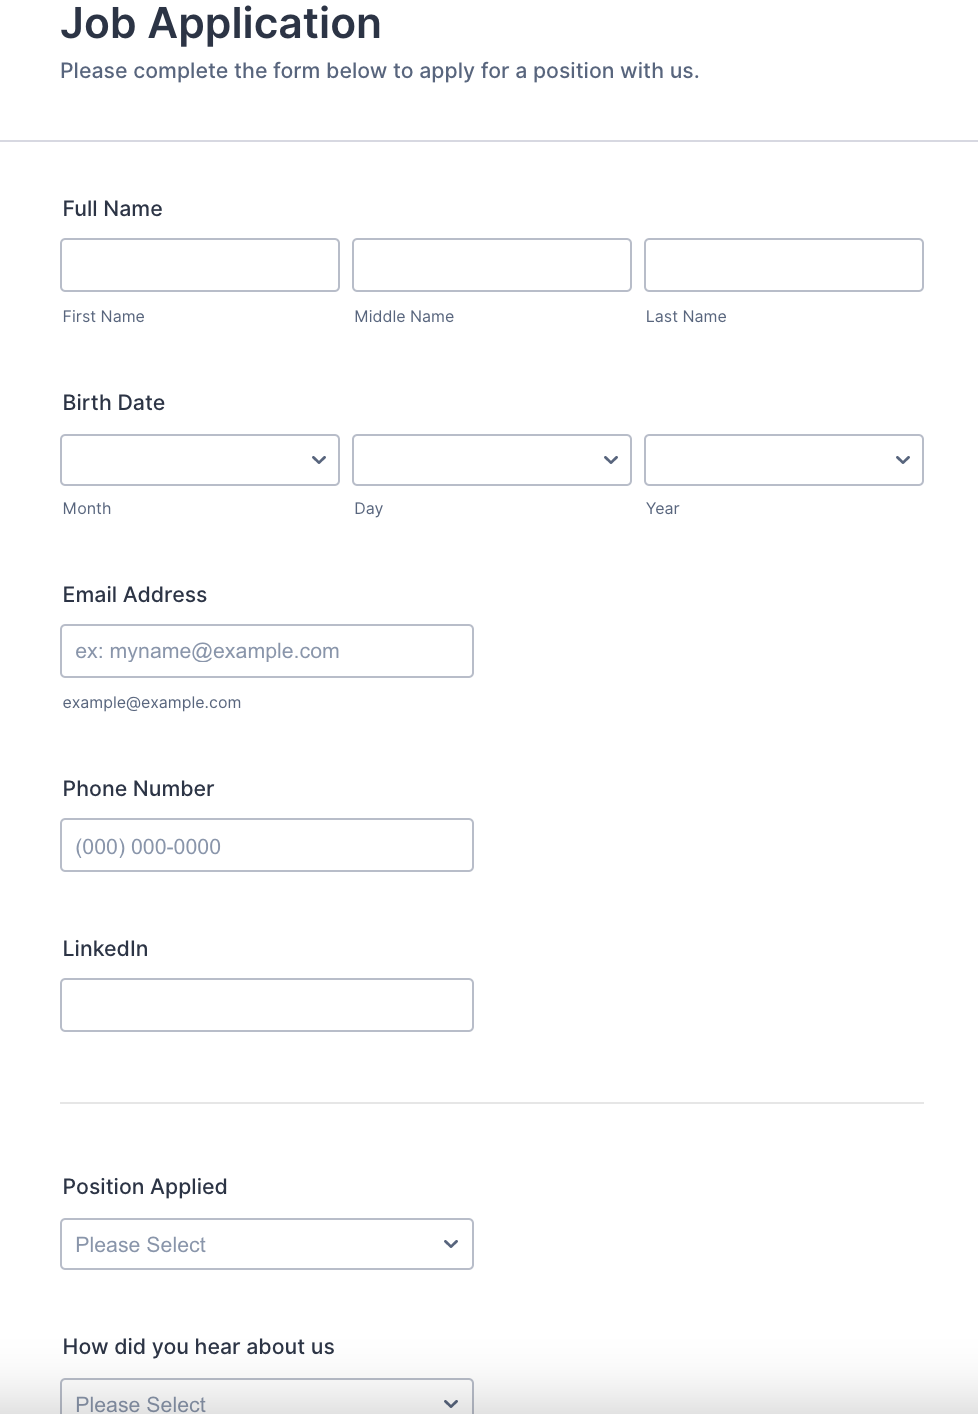Click the 'Full Name' field label
The image size is (978, 1414).
[x=112, y=209]
